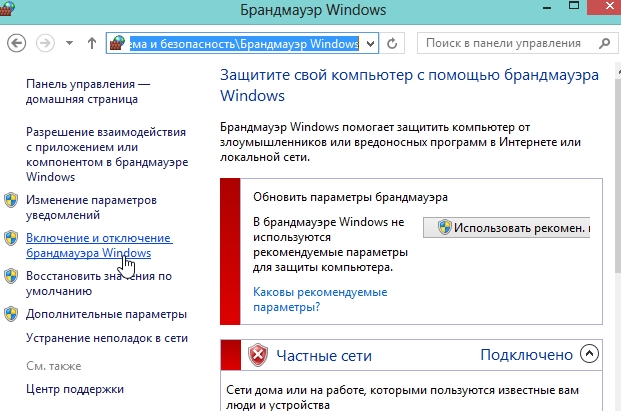Click the window's firewall title icon

point(6,9)
